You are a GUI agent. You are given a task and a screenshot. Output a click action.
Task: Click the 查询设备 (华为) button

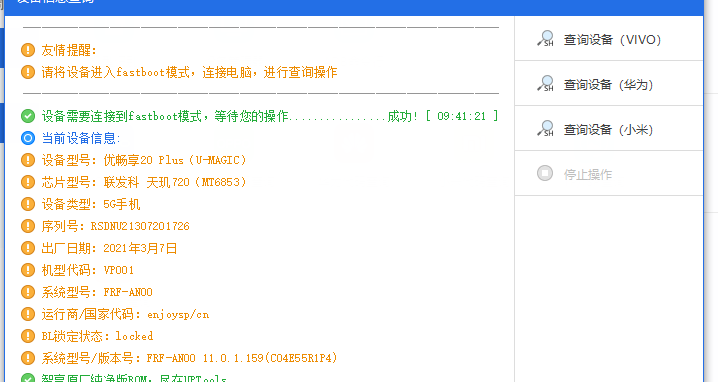pos(609,84)
